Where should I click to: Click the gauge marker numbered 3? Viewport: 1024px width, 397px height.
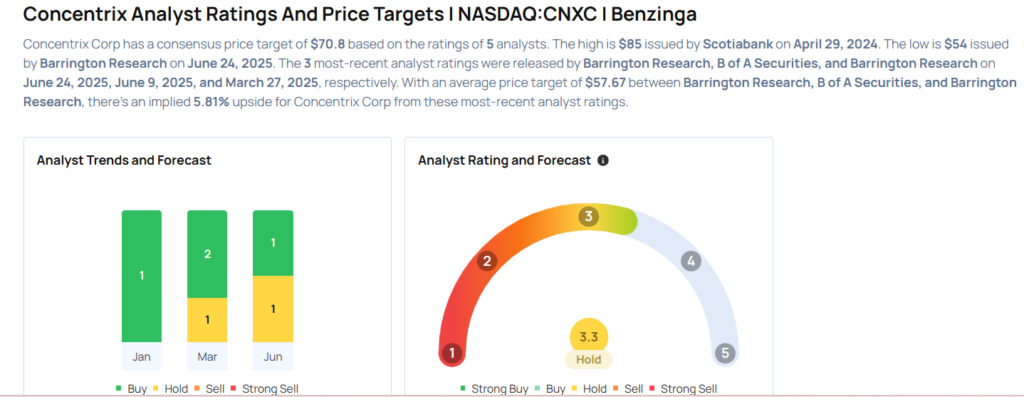click(x=588, y=217)
